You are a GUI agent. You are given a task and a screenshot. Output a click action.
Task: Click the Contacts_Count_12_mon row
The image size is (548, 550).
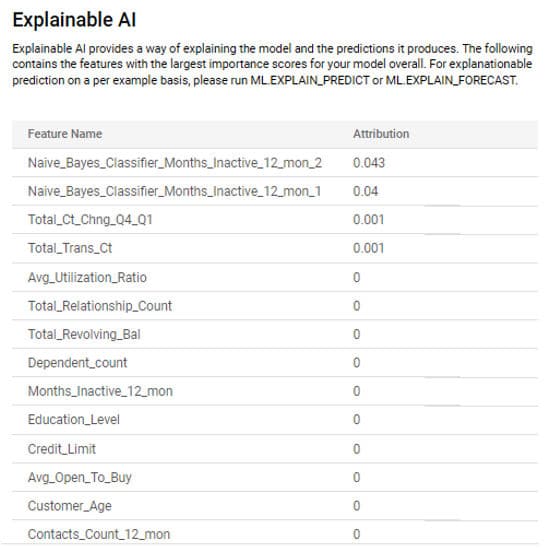(x=275, y=534)
